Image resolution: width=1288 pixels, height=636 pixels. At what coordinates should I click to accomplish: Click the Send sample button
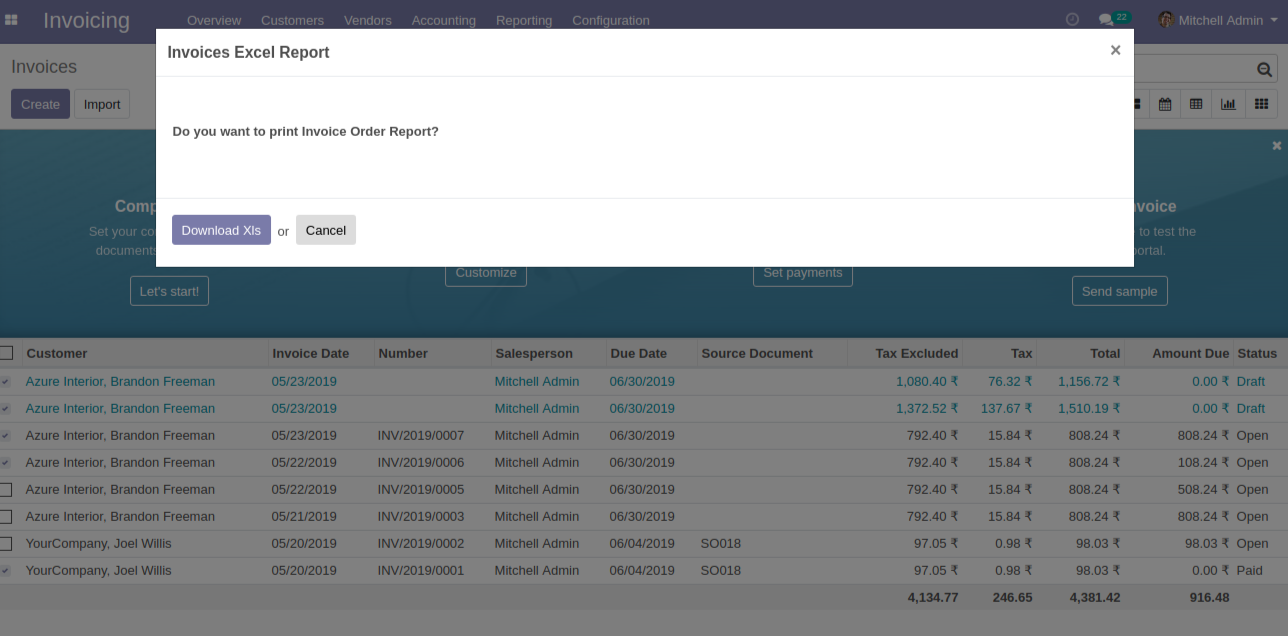click(1120, 291)
